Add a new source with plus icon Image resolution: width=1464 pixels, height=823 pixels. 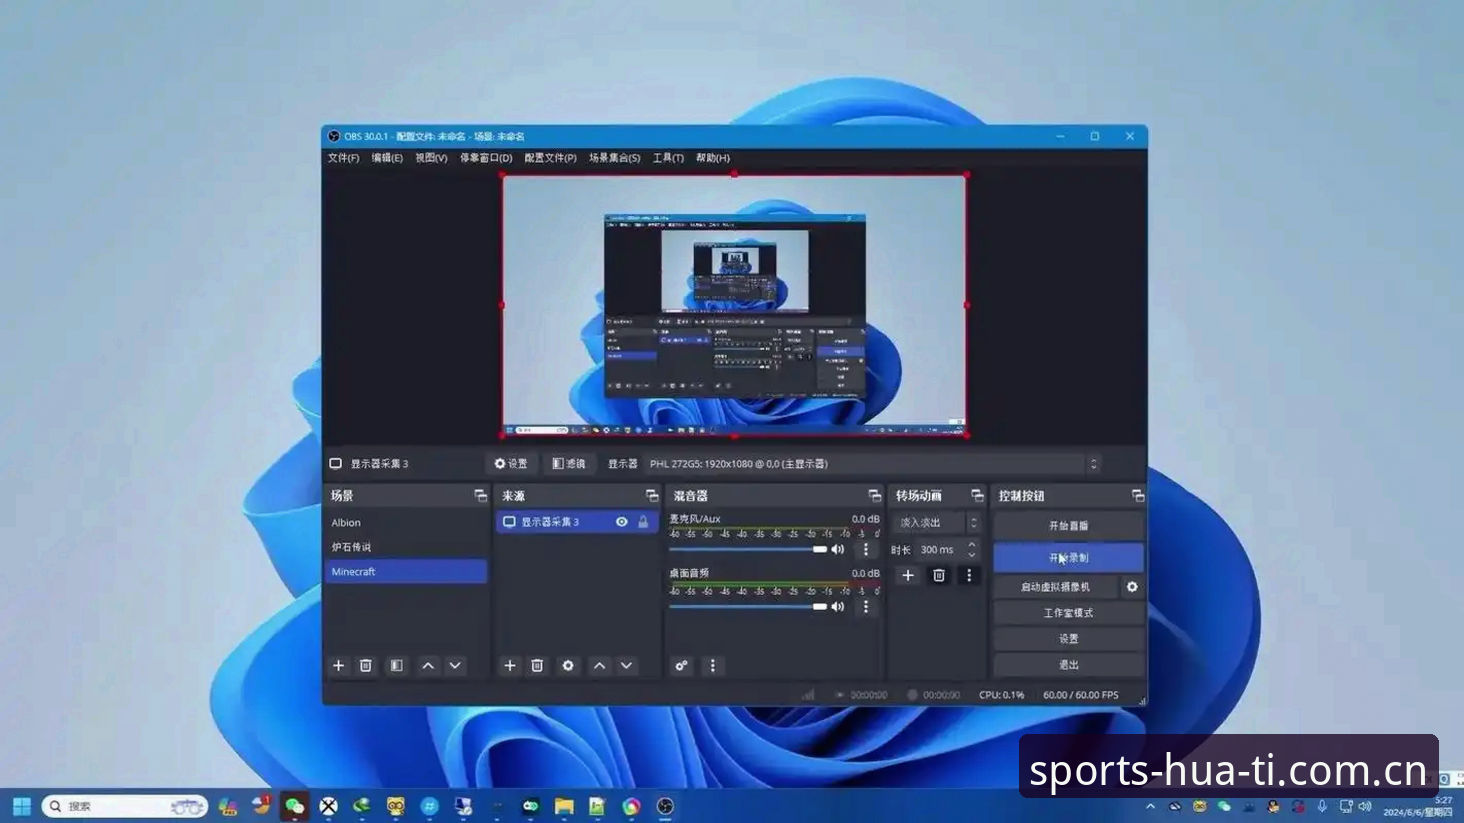click(510, 666)
